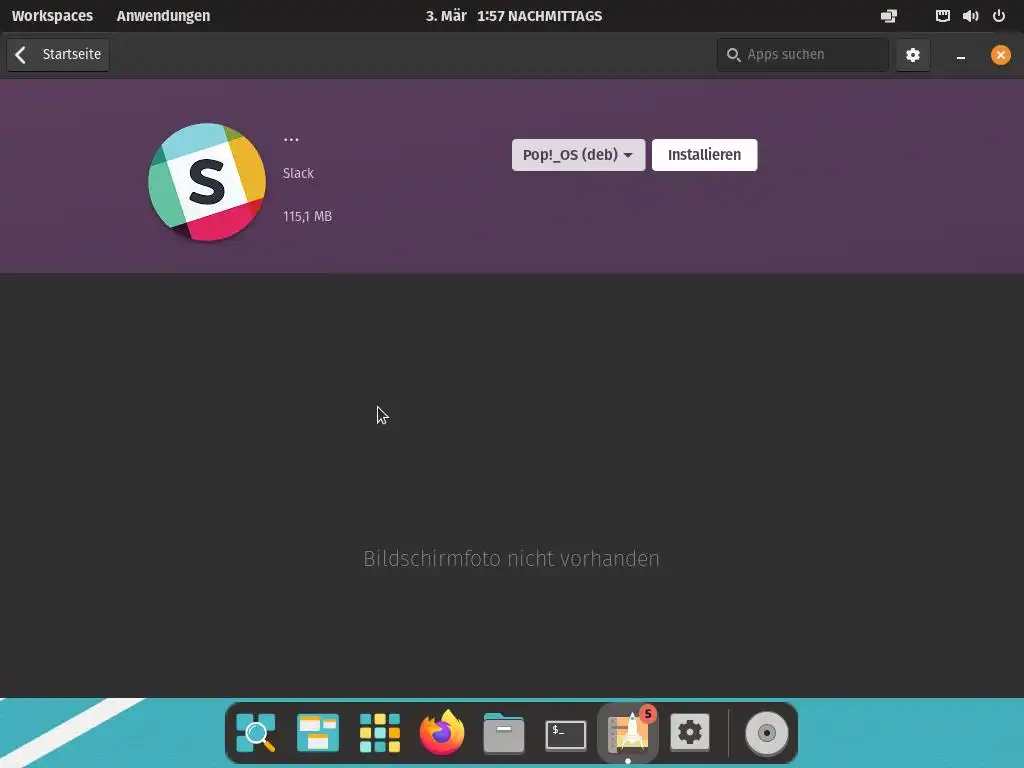Open Pop!_Shop settings gear

[912, 55]
